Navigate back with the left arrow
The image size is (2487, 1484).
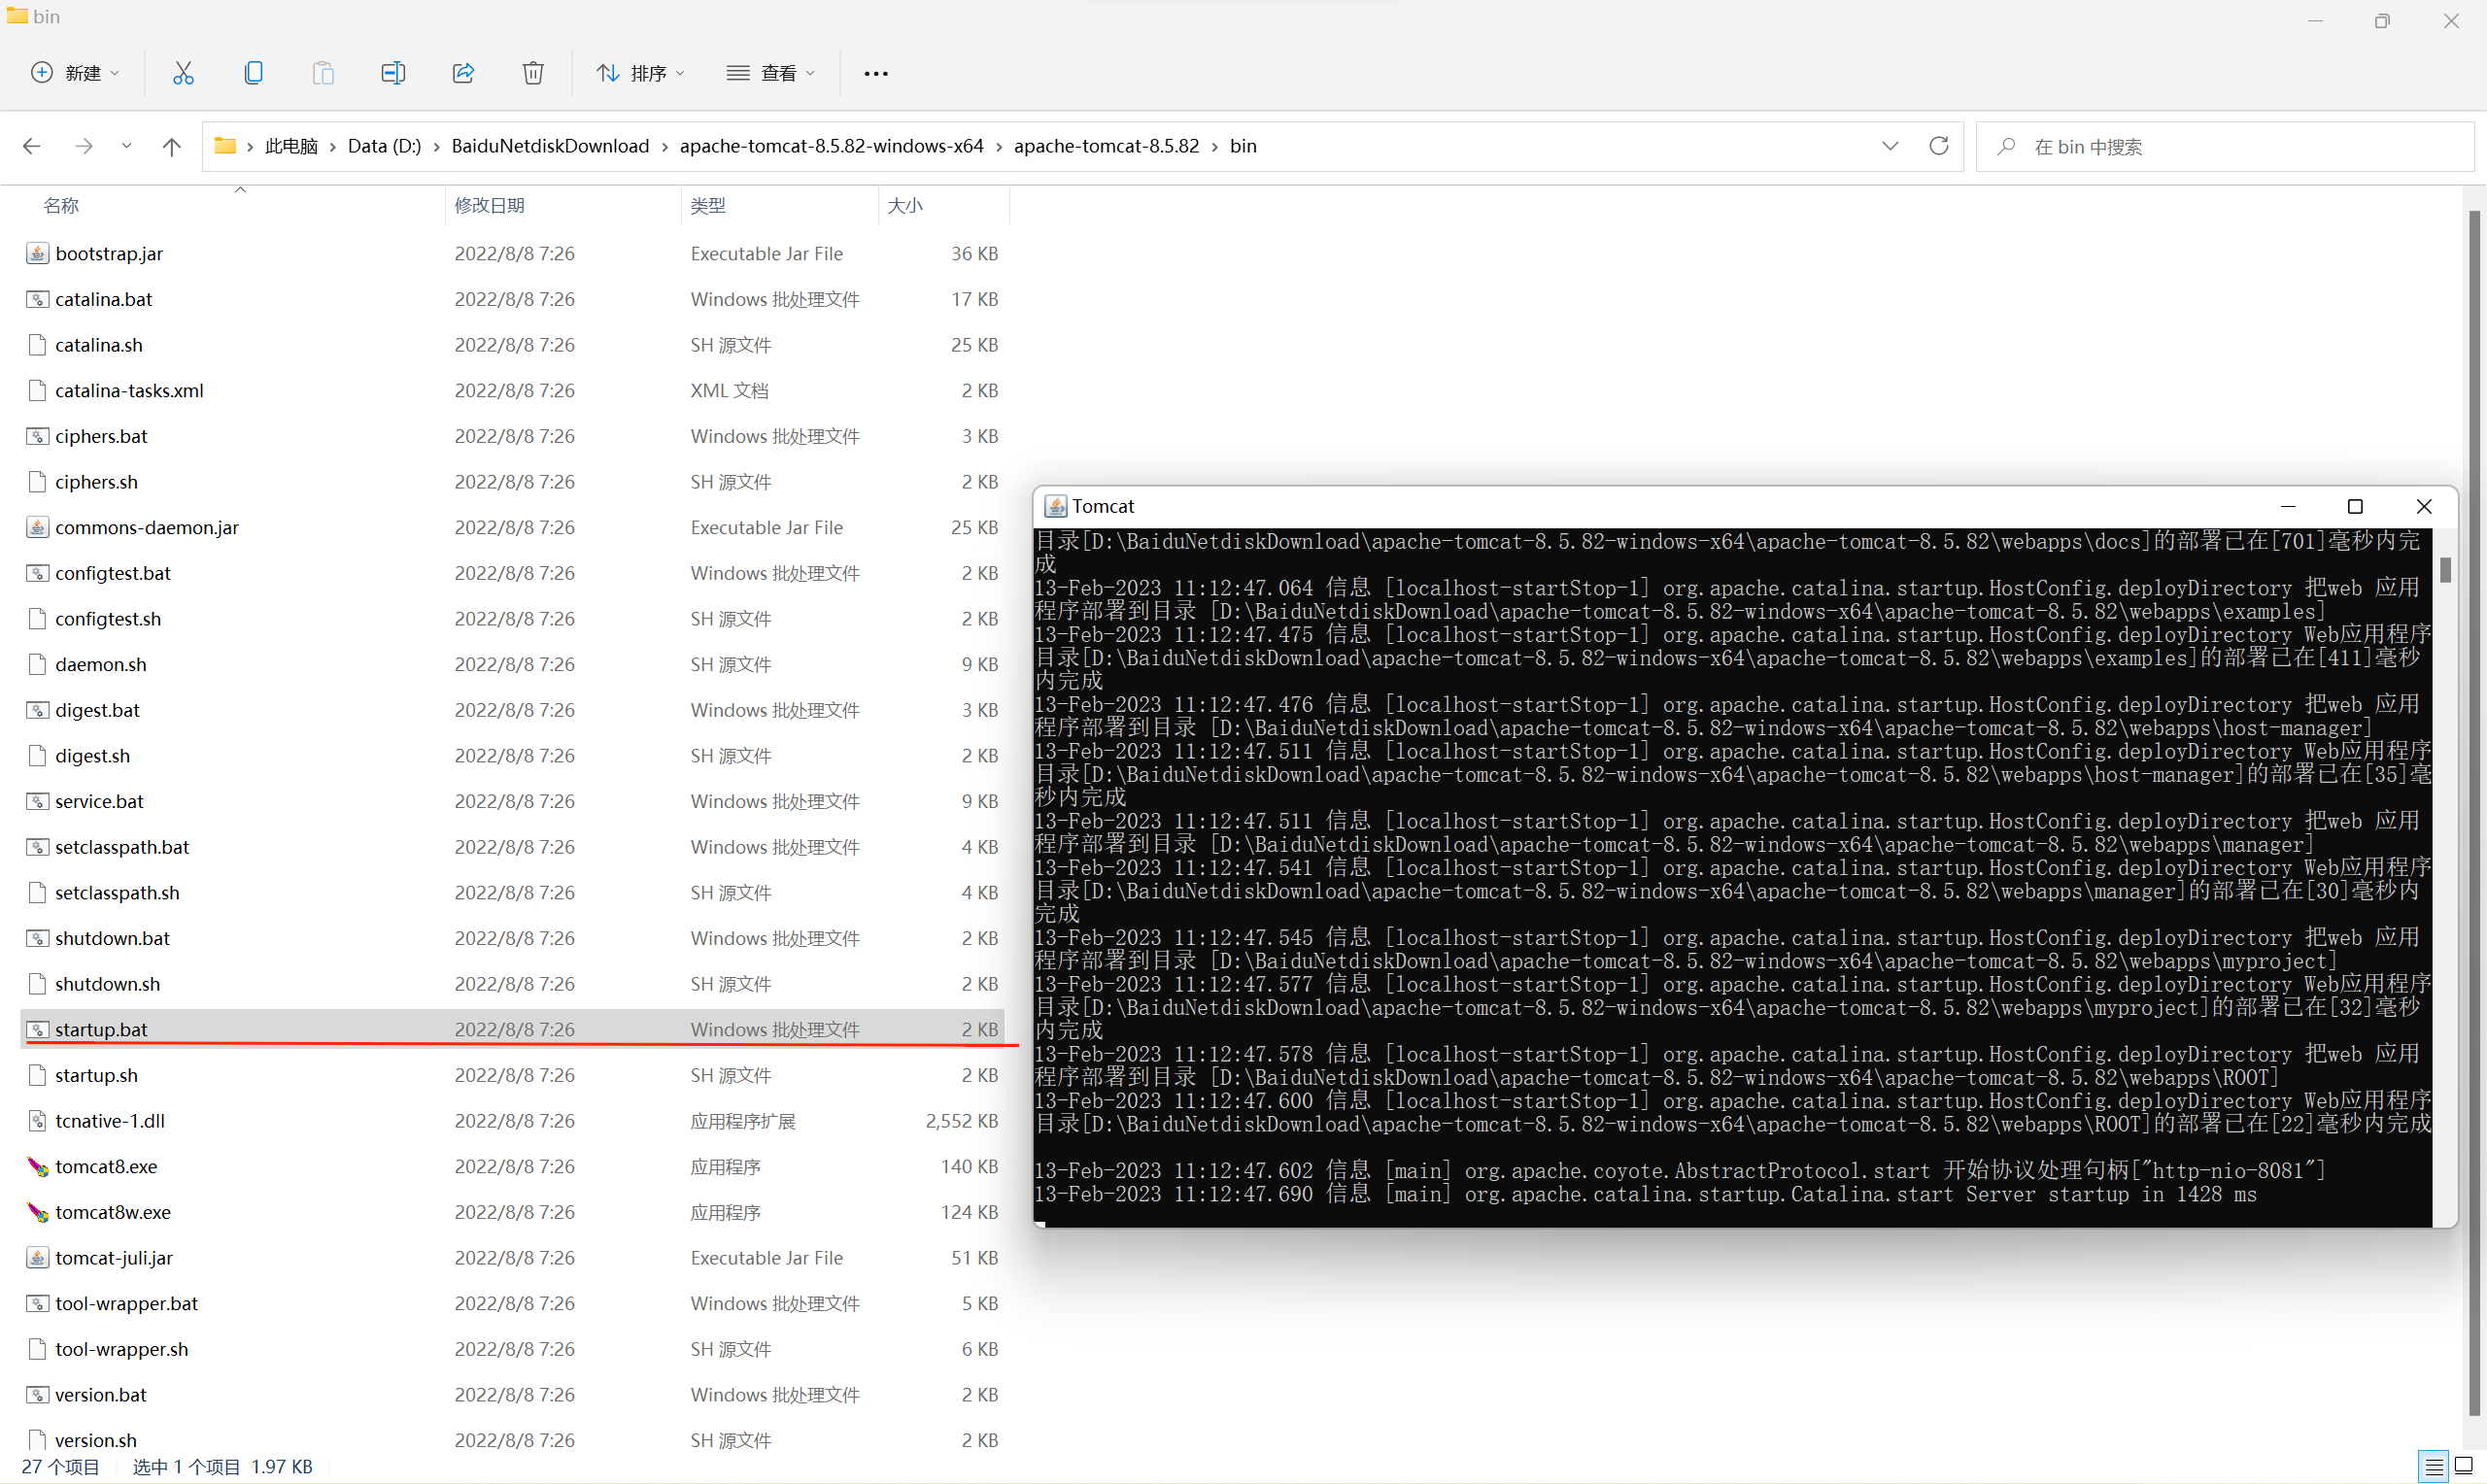pyautogui.click(x=32, y=147)
